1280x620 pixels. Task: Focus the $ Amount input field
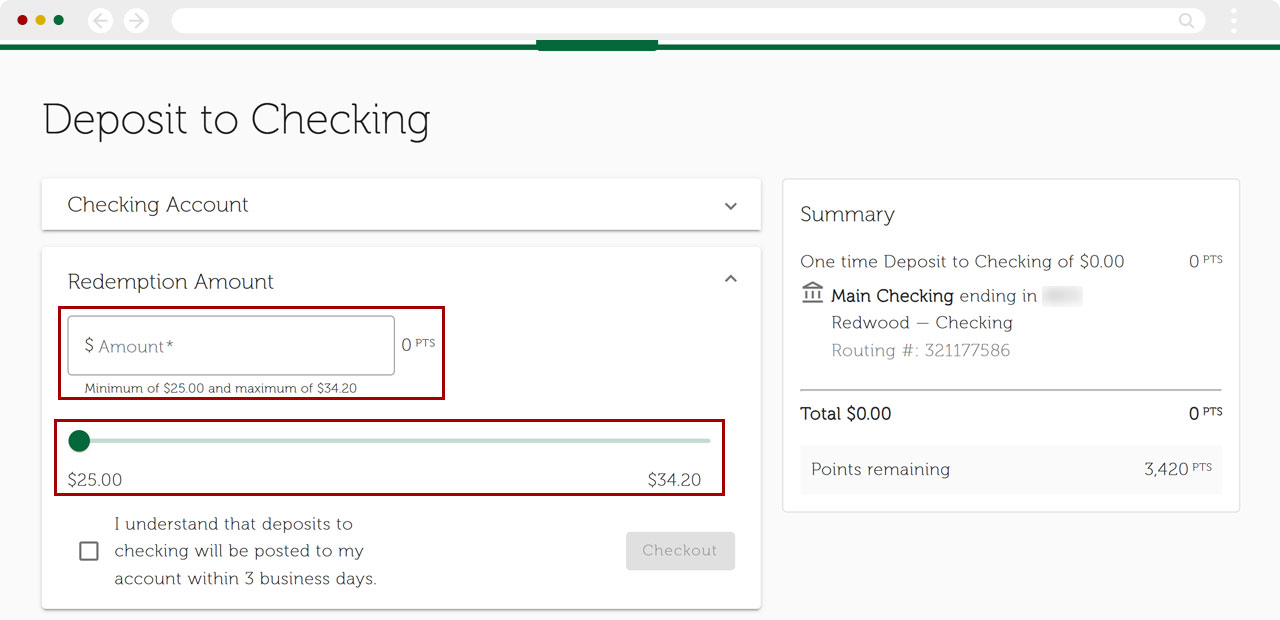[231, 346]
